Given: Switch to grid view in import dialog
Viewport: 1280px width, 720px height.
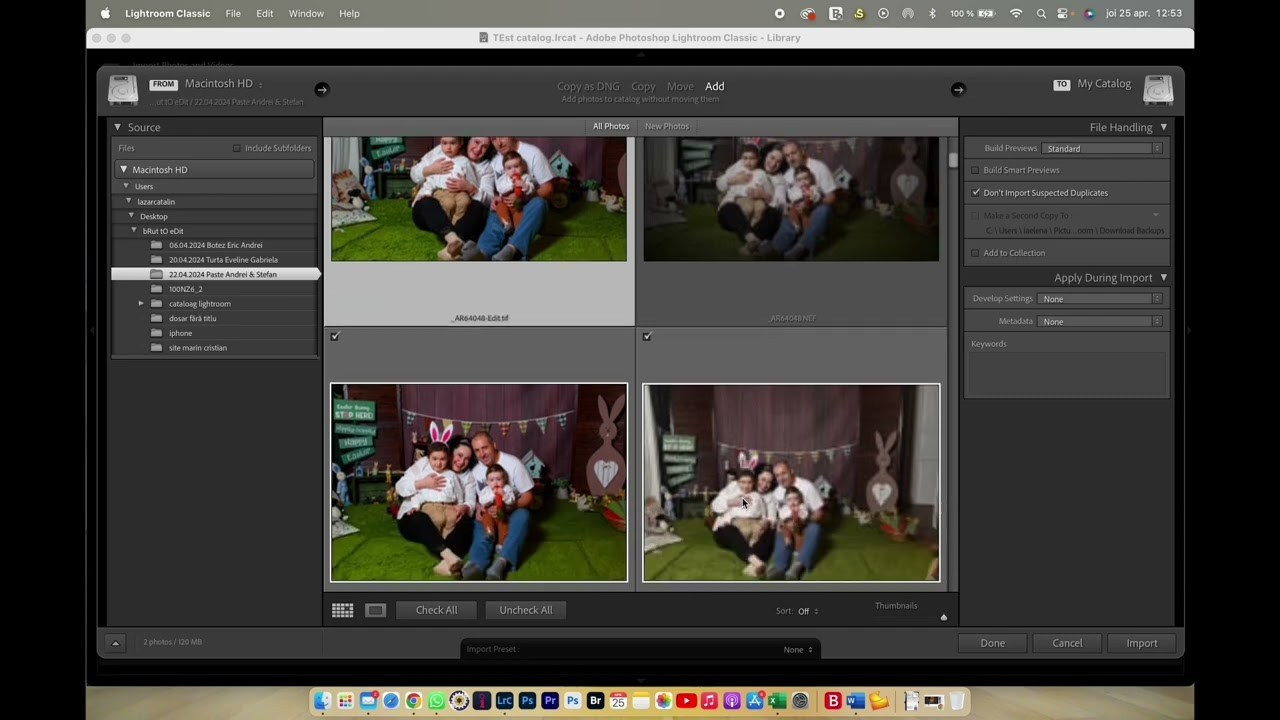Looking at the screenshot, I should pos(342,610).
